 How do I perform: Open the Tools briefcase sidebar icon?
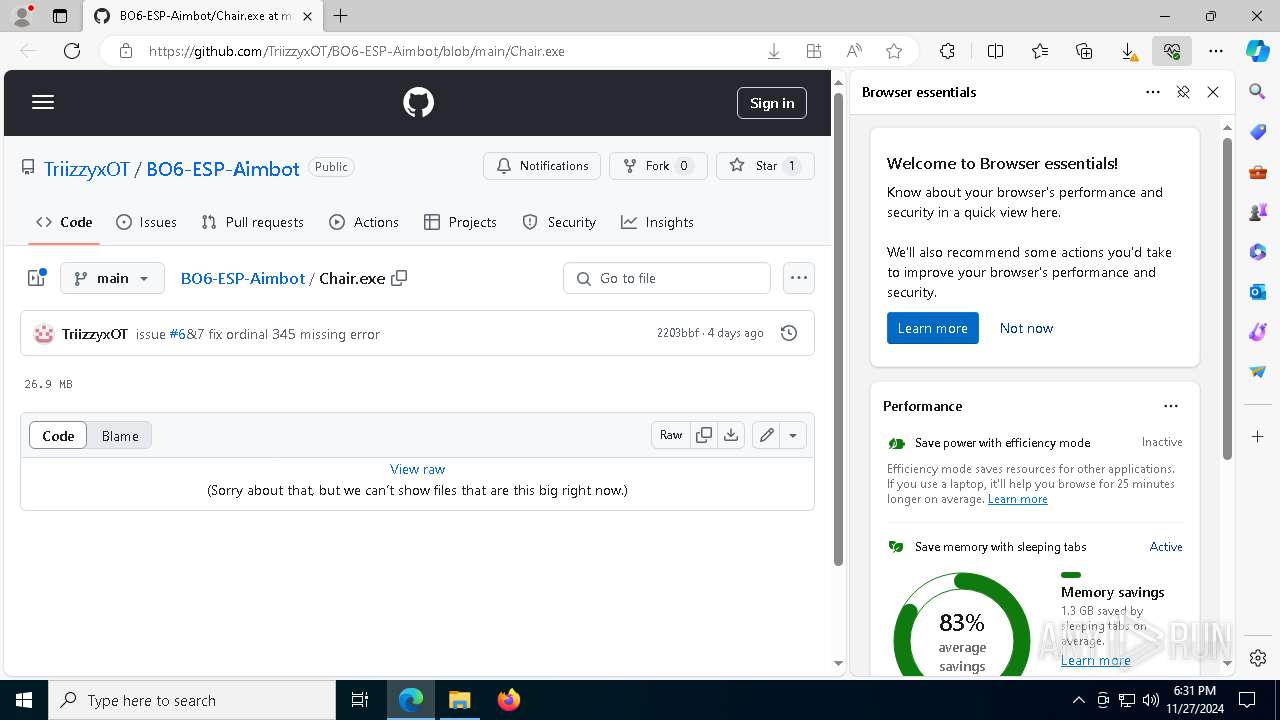click(1258, 172)
